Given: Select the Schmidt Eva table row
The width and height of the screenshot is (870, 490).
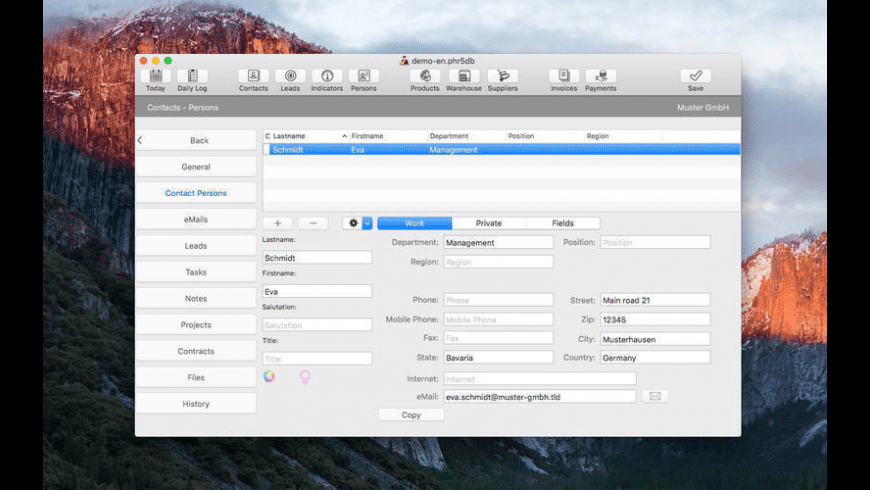Looking at the screenshot, I should point(502,150).
